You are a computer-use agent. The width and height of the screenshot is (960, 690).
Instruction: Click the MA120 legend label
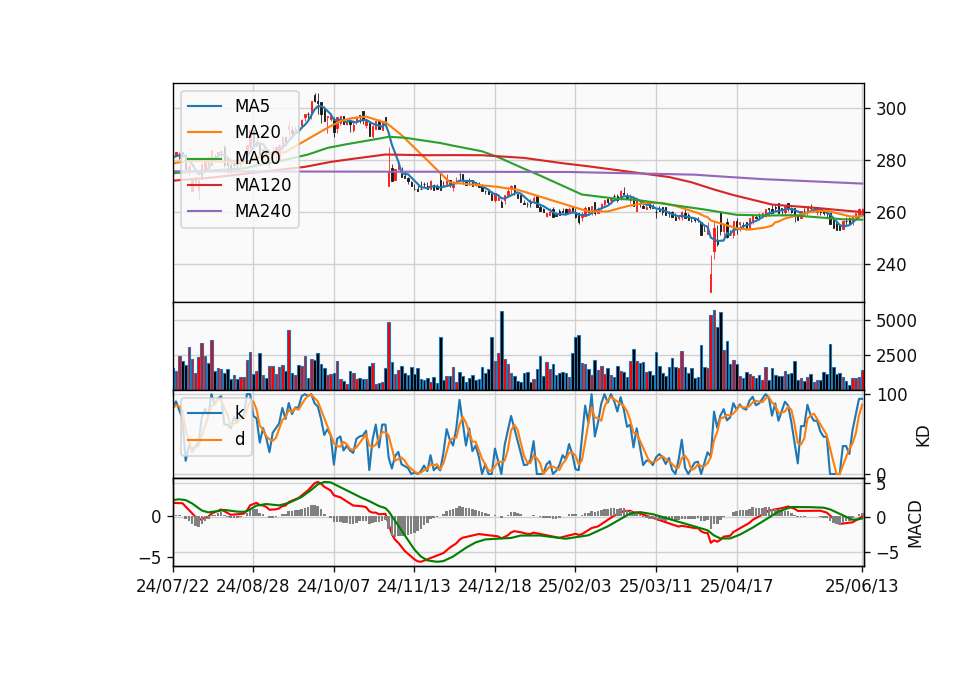(x=263, y=184)
